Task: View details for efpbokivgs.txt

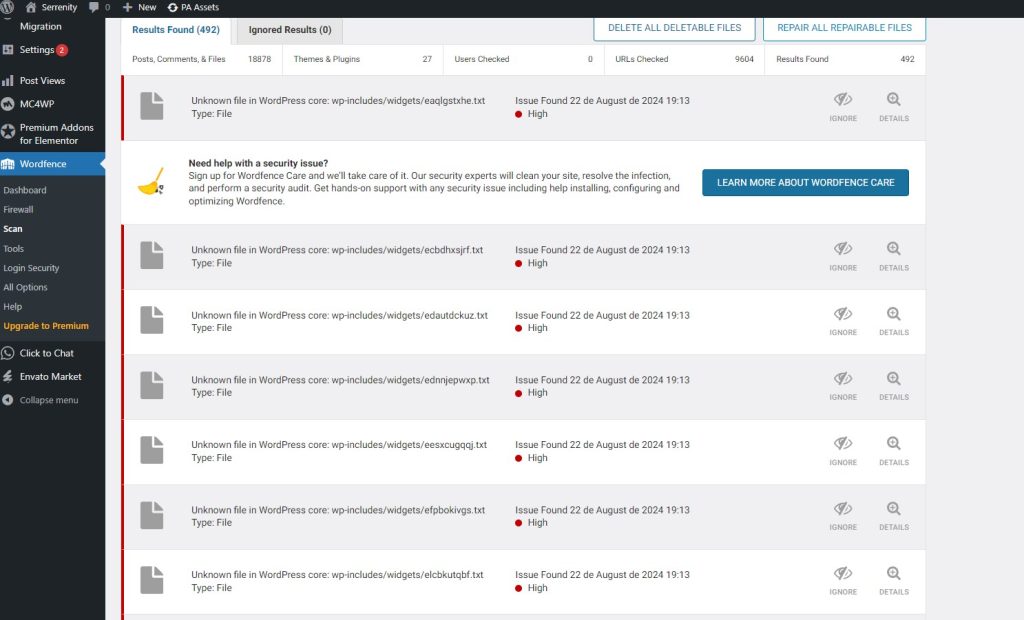Action: tap(893, 516)
